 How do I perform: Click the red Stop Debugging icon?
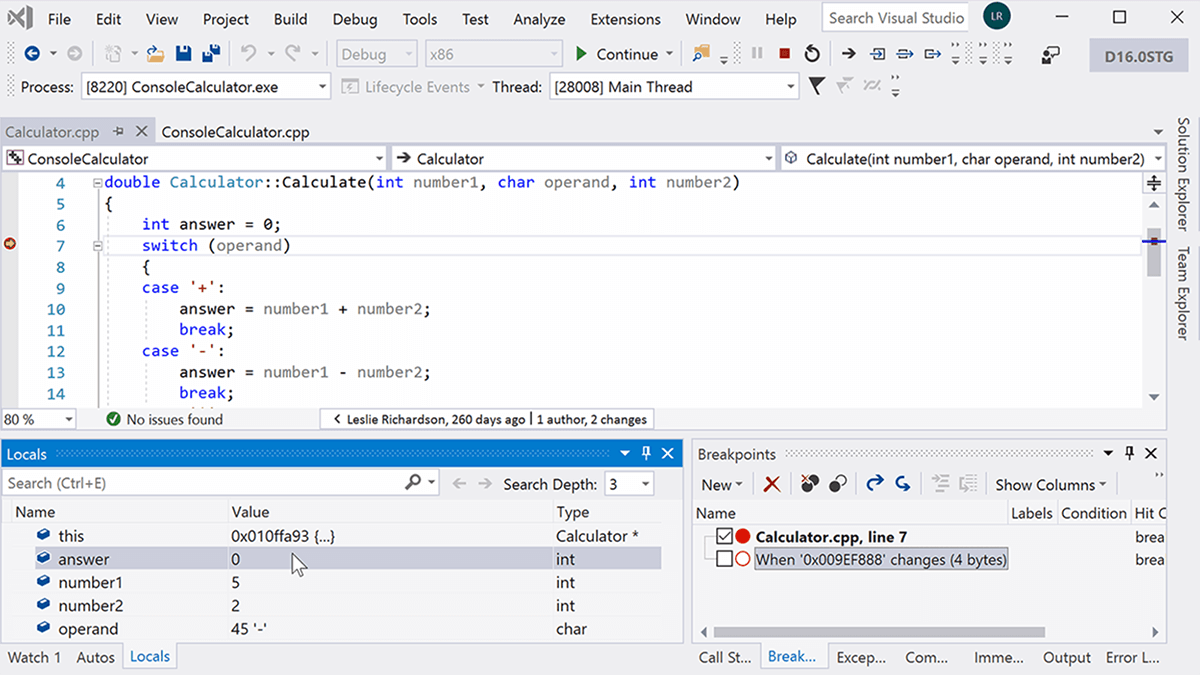pos(784,54)
